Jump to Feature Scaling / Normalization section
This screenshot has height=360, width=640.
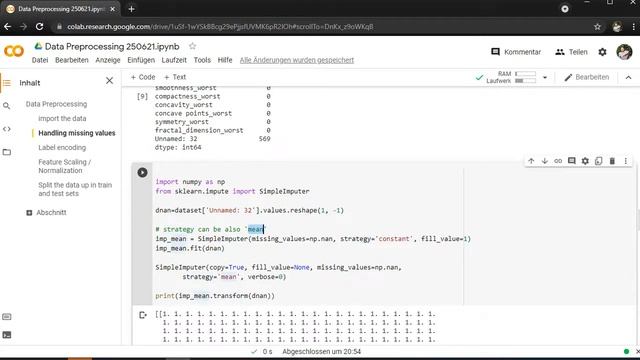(x=64, y=166)
